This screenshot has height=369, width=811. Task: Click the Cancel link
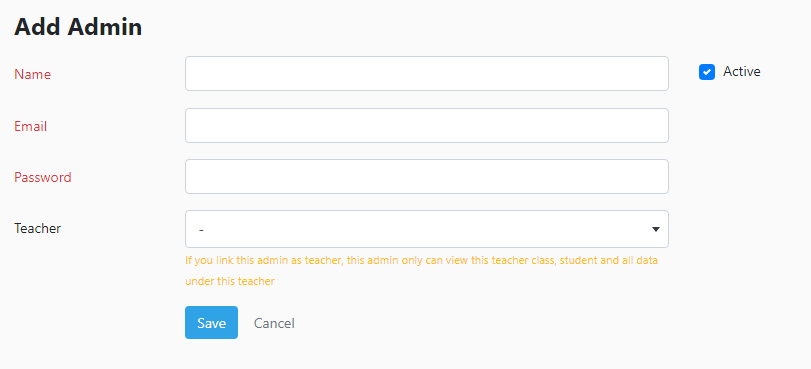click(x=274, y=323)
